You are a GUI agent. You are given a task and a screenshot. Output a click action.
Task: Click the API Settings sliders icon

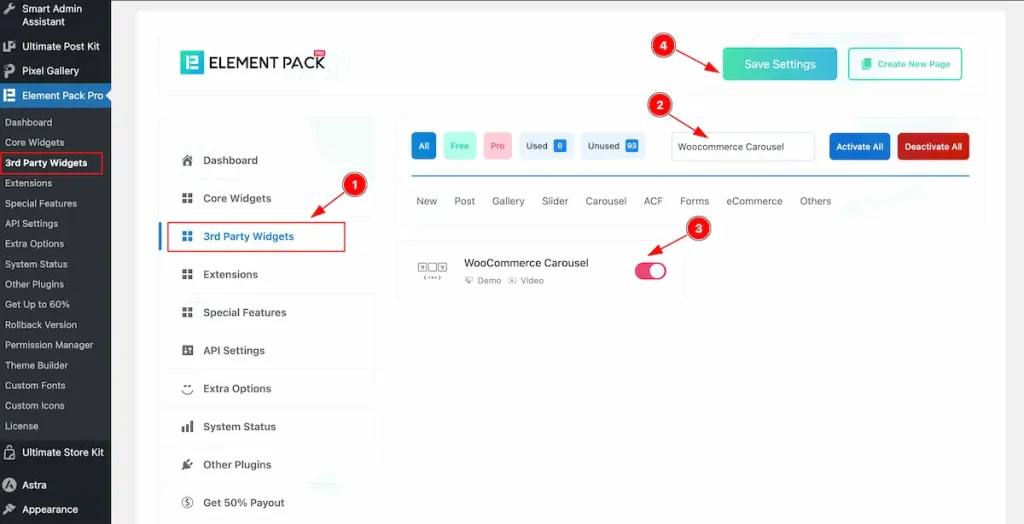[x=187, y=350]
